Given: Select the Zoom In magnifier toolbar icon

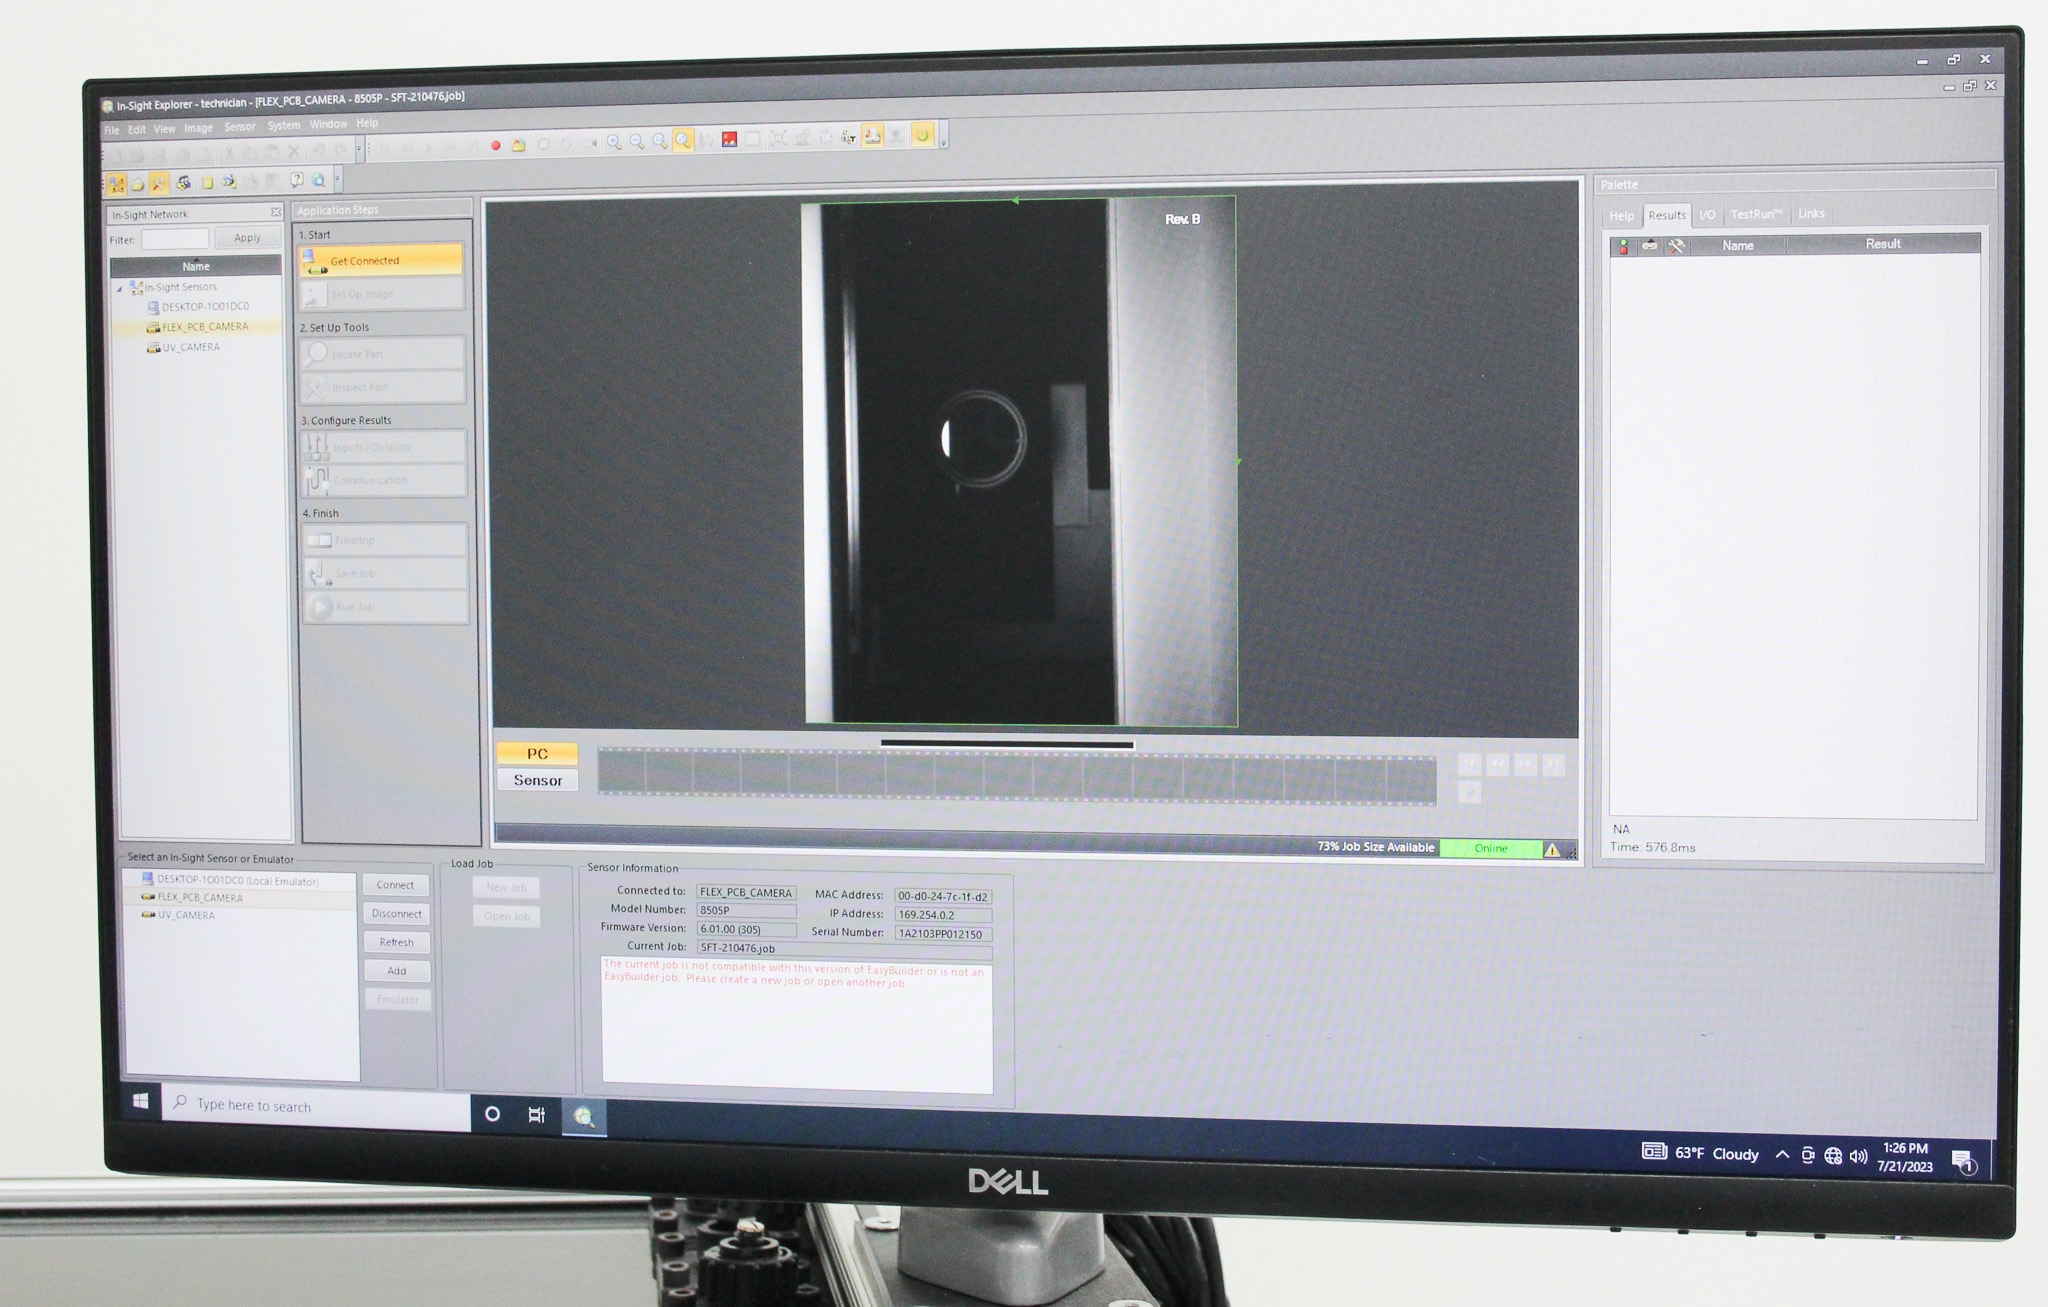Looking at the screenshot, I should (x=615, y=141).
